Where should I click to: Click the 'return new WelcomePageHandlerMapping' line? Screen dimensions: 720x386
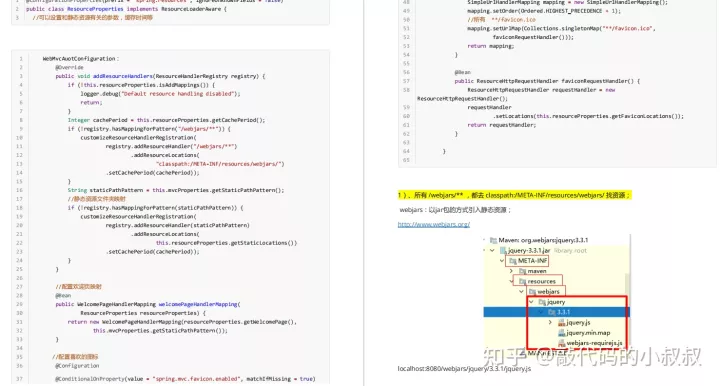182,322
